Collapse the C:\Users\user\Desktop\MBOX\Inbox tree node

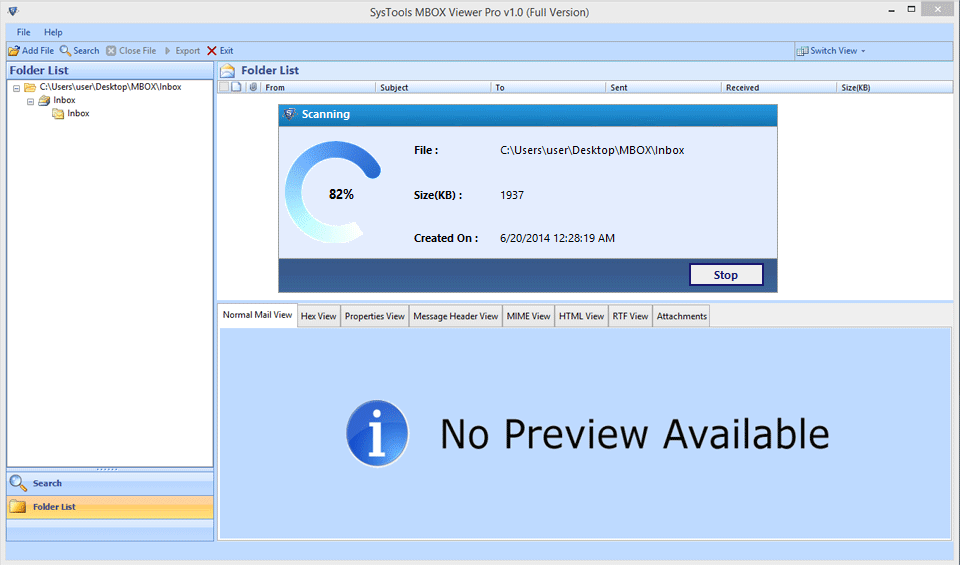(x=17, y=88)
